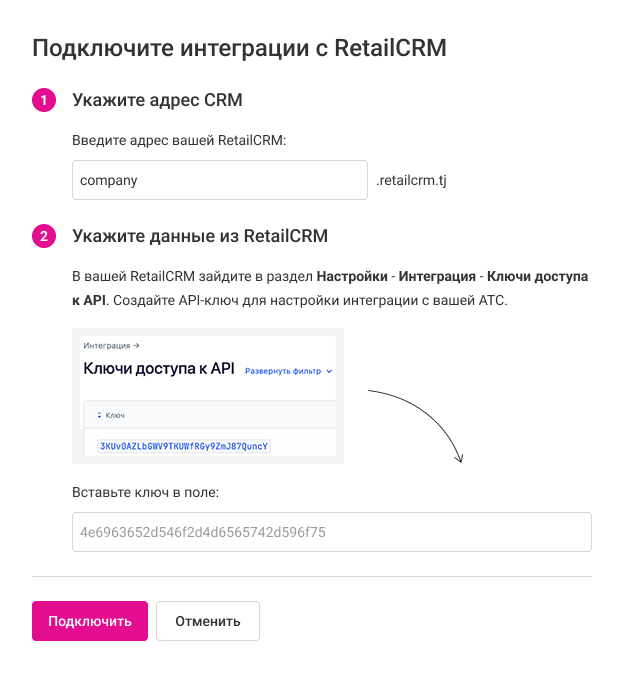Select the Укажите данные из RetailCRM heading
Image resolution: width=624 pixels, height=673 pixels.
(x=200, y=237)
